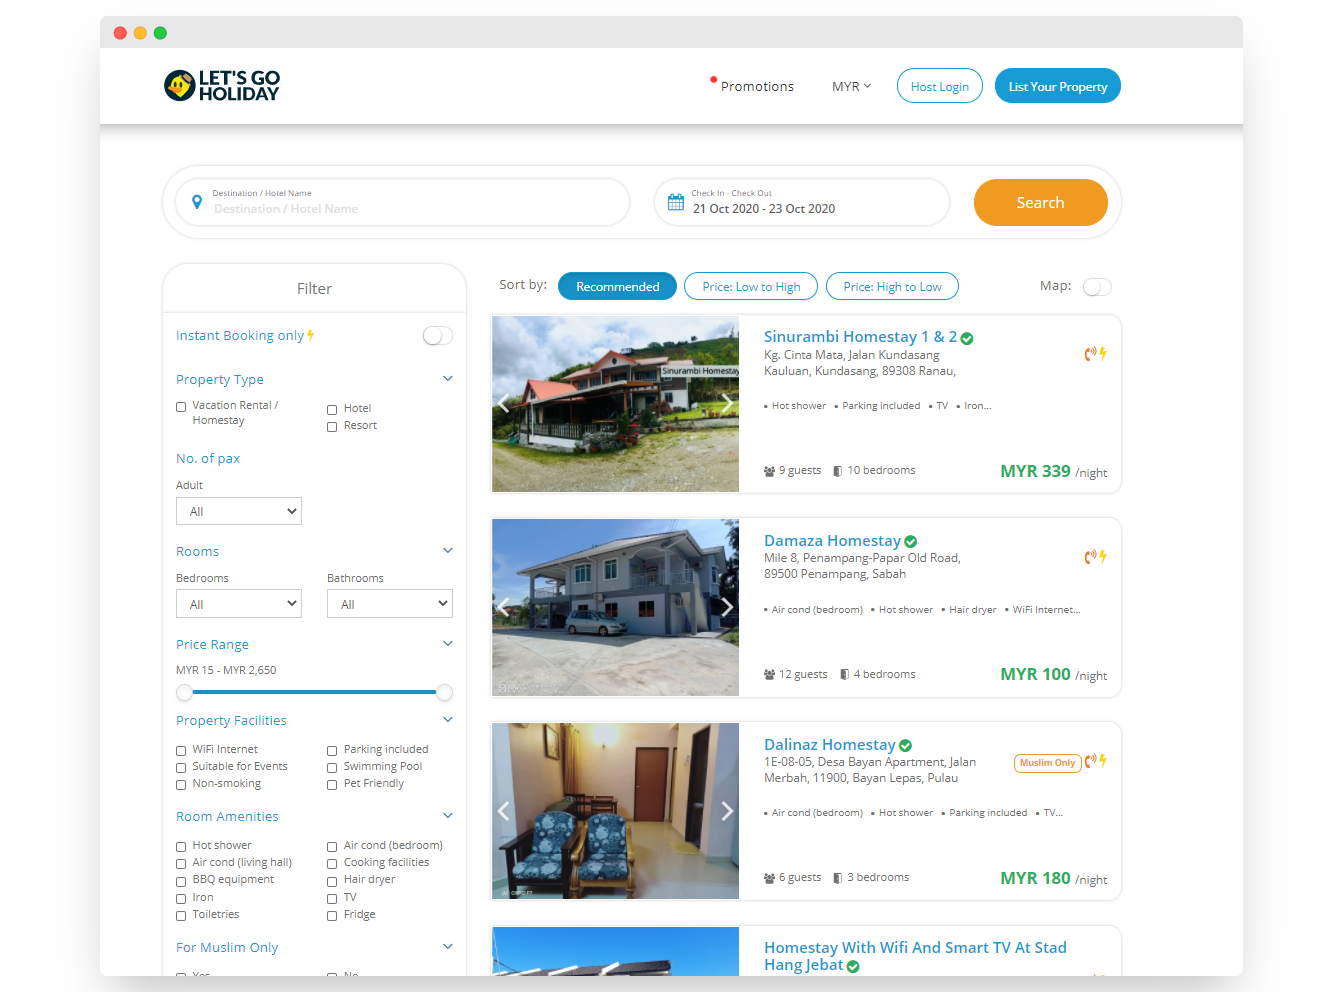Open the MYR currency selector
This screenshot has width=1343, height=992.
851,87
